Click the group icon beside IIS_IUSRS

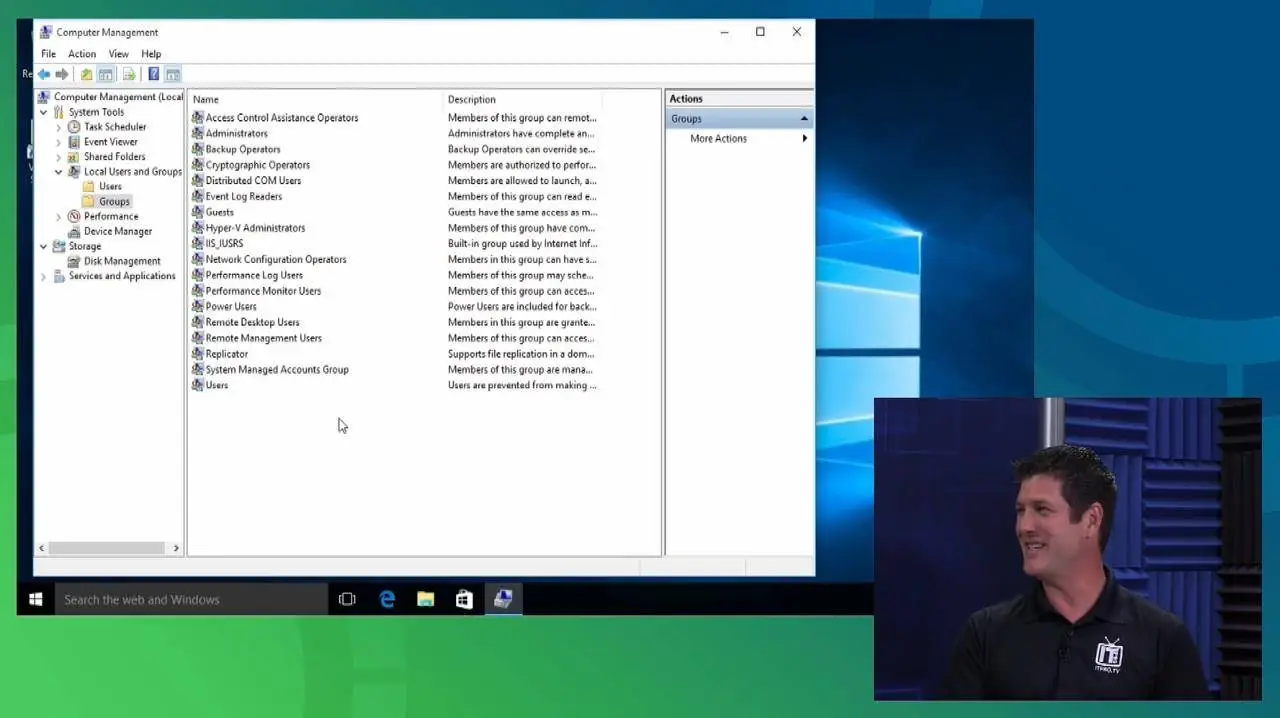click(x=197, y=243)
